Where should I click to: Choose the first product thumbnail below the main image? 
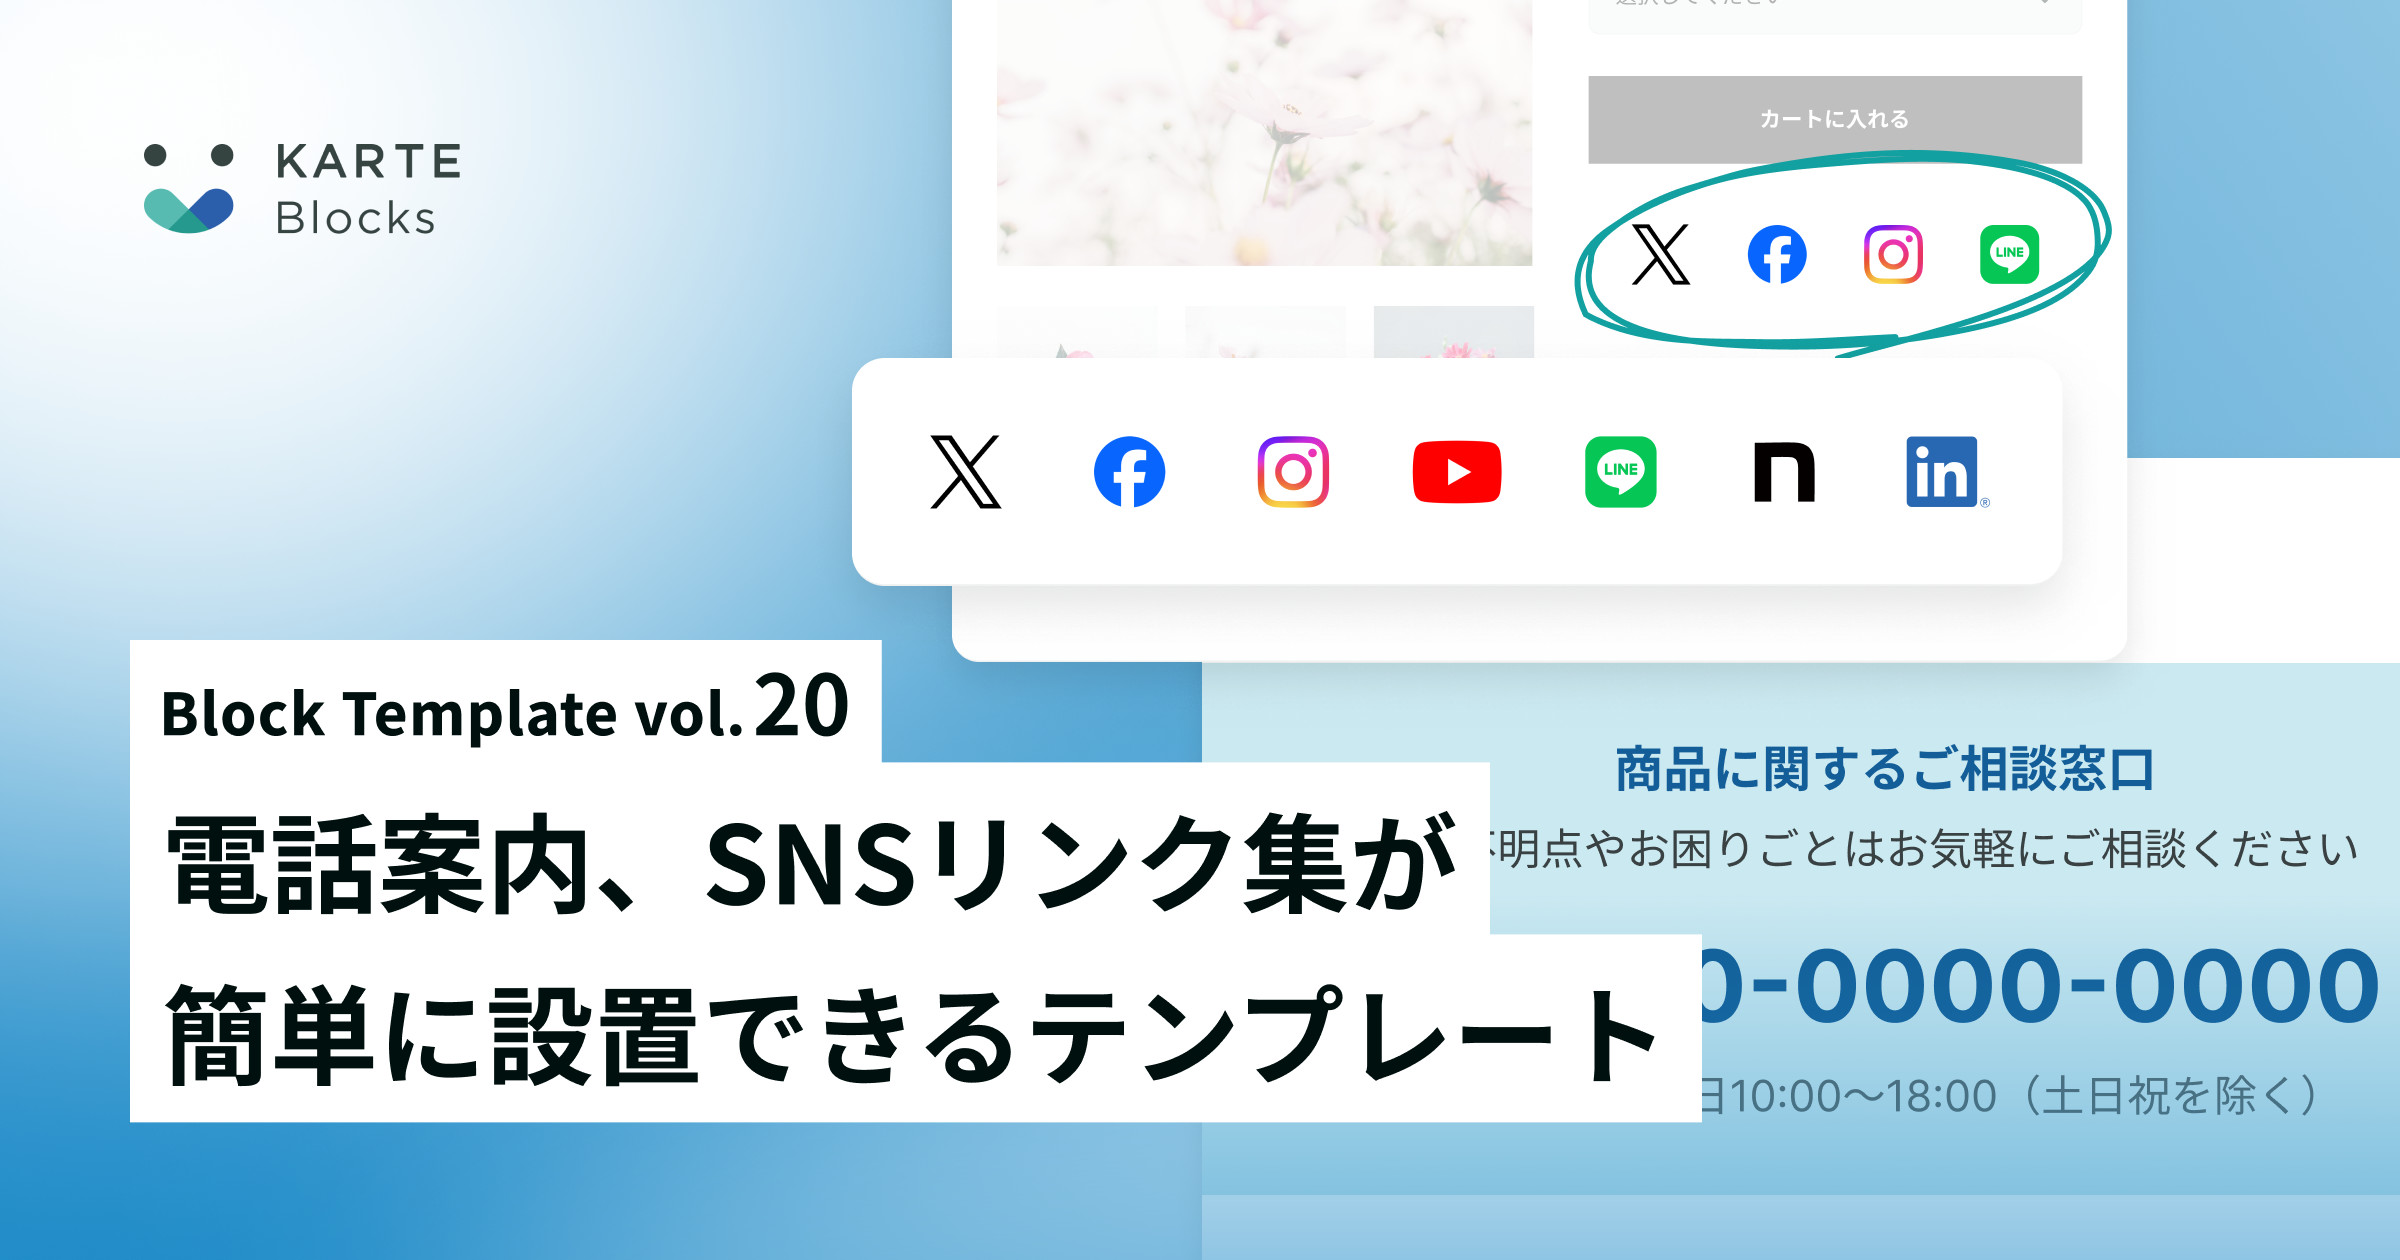point(1077,332)
